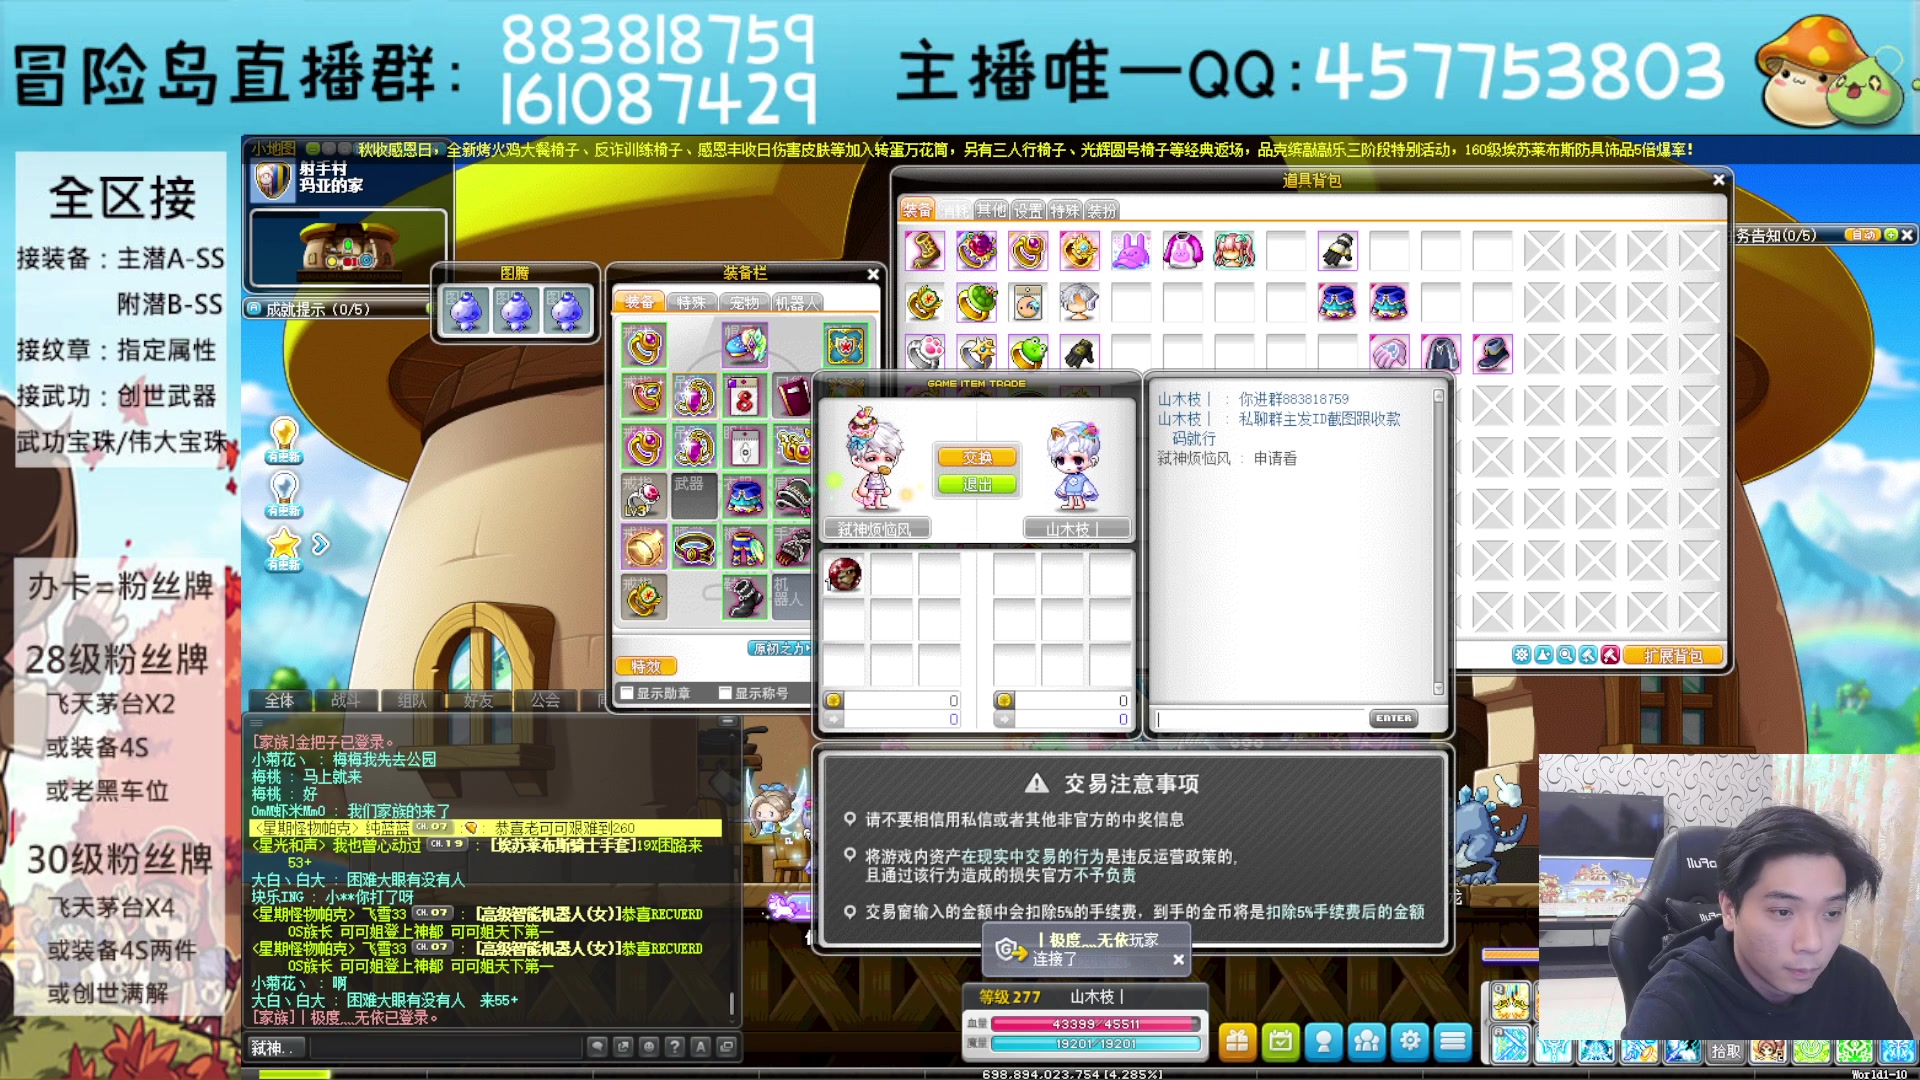1920x1080 pixels.
Task: Select the 公会 chat tab
Action: pos(545,700)
